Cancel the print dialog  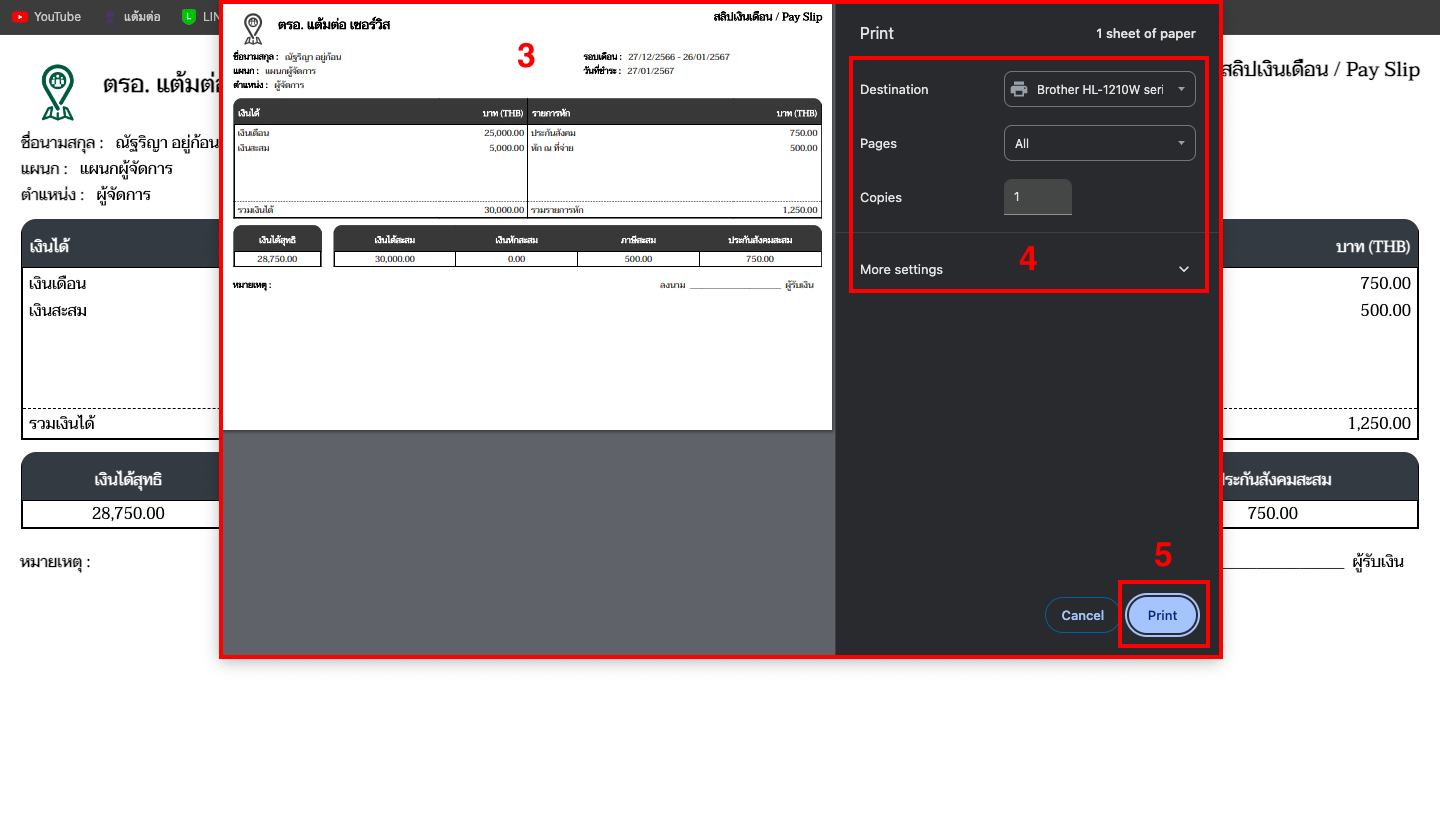click(1082, 615)
